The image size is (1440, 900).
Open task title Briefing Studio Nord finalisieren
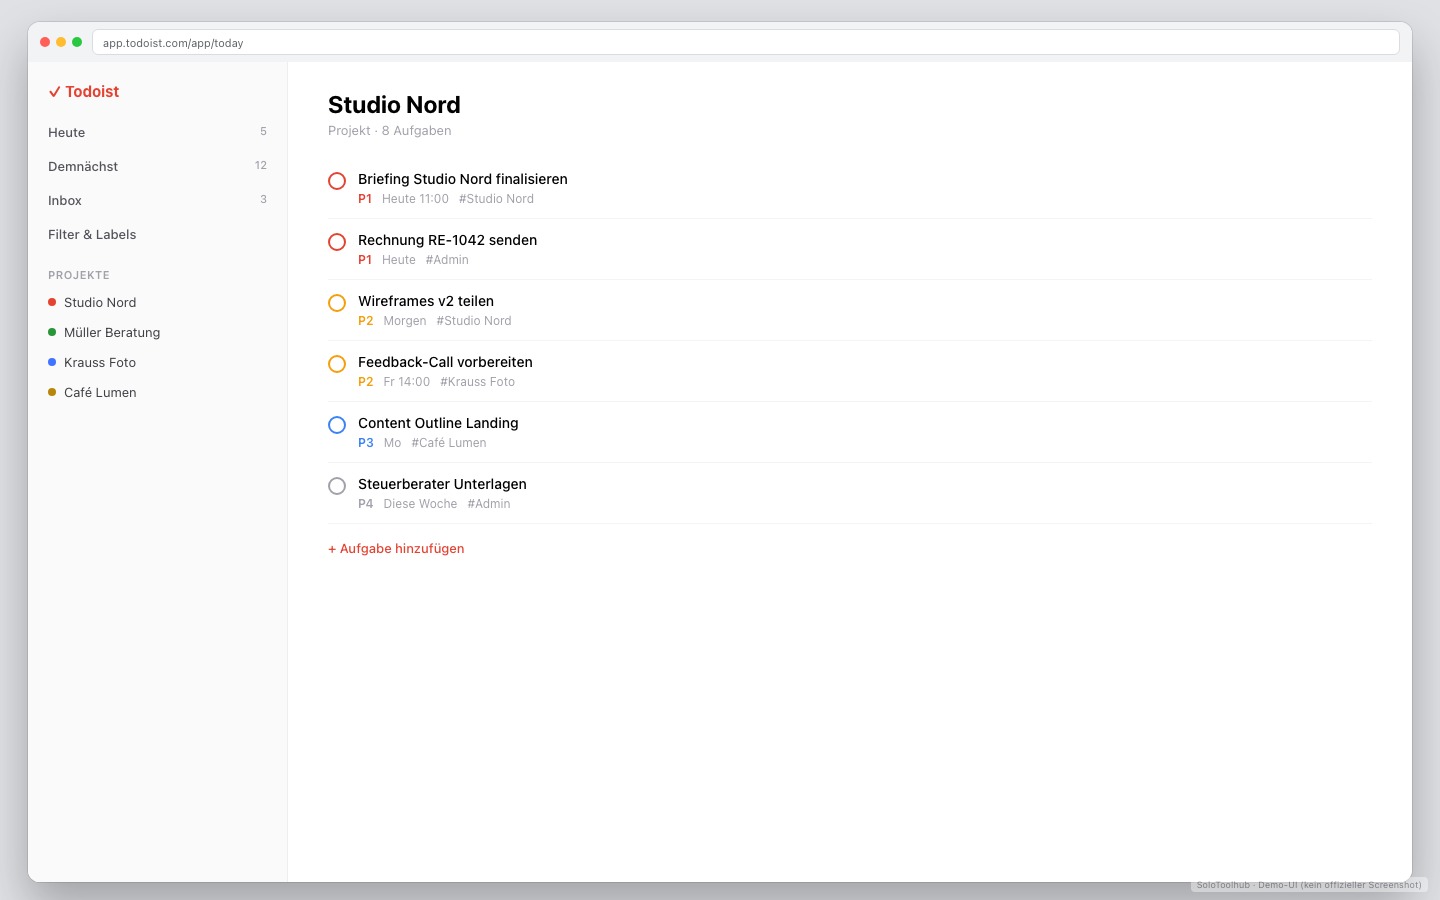(463, 179)
